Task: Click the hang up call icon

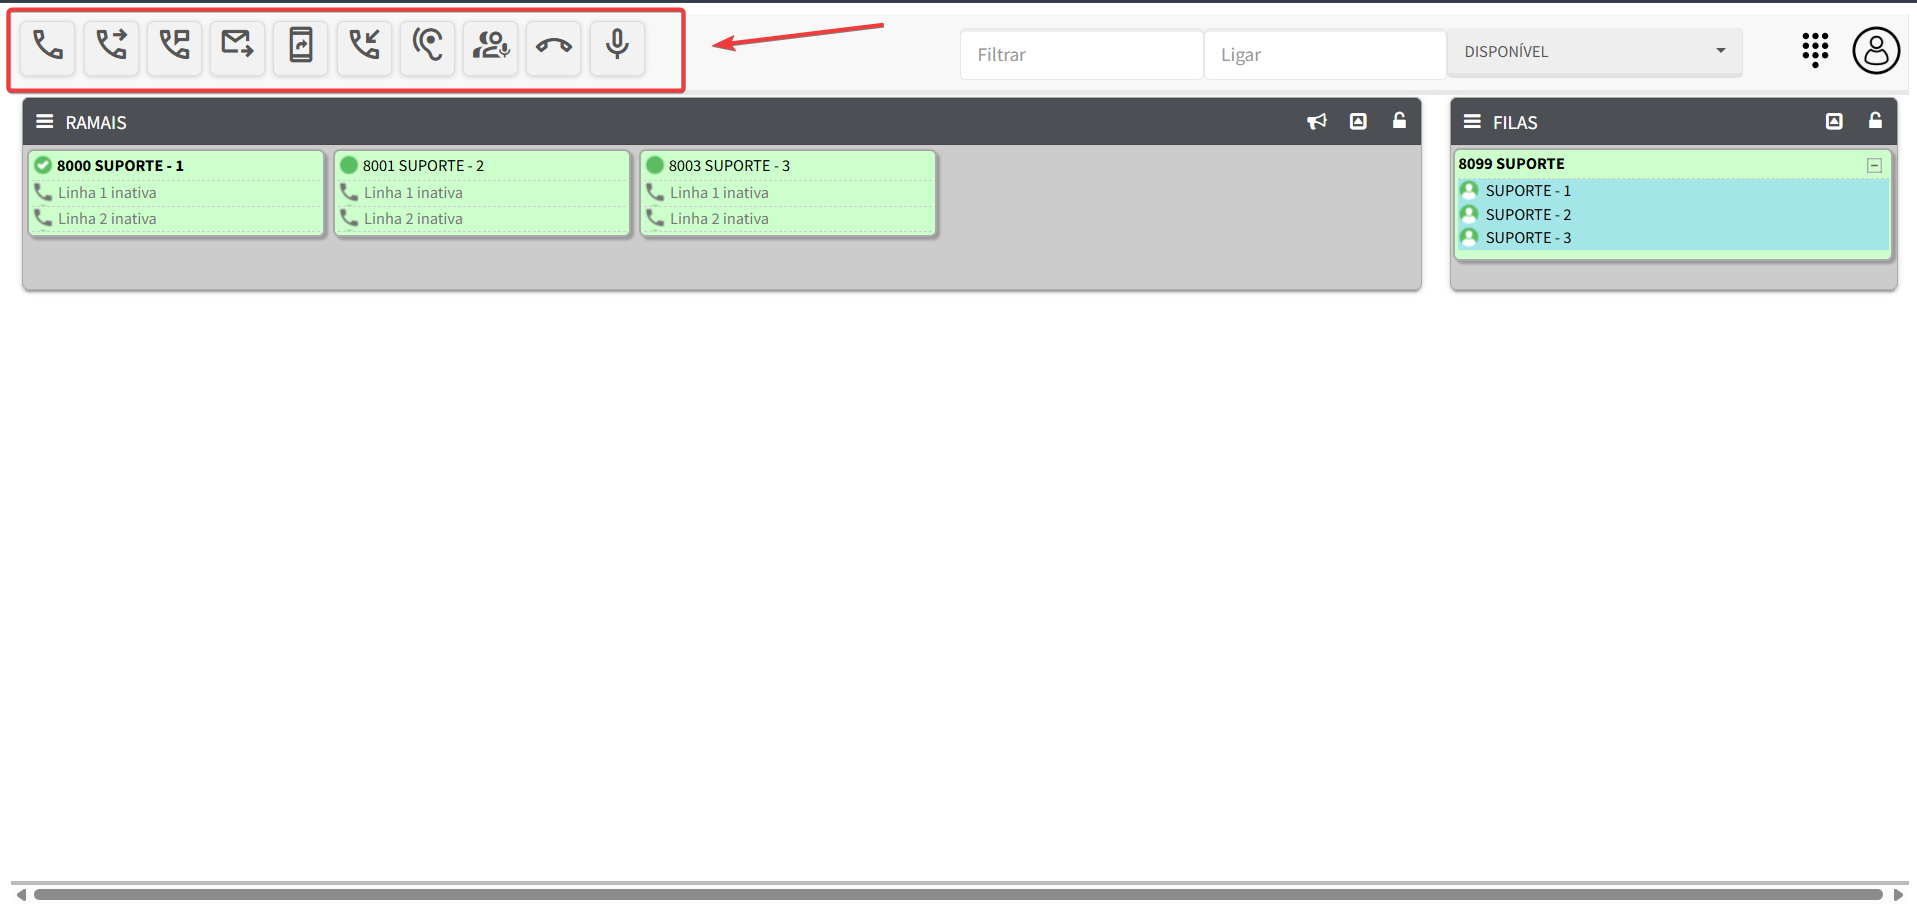Action: pos(553,47)
